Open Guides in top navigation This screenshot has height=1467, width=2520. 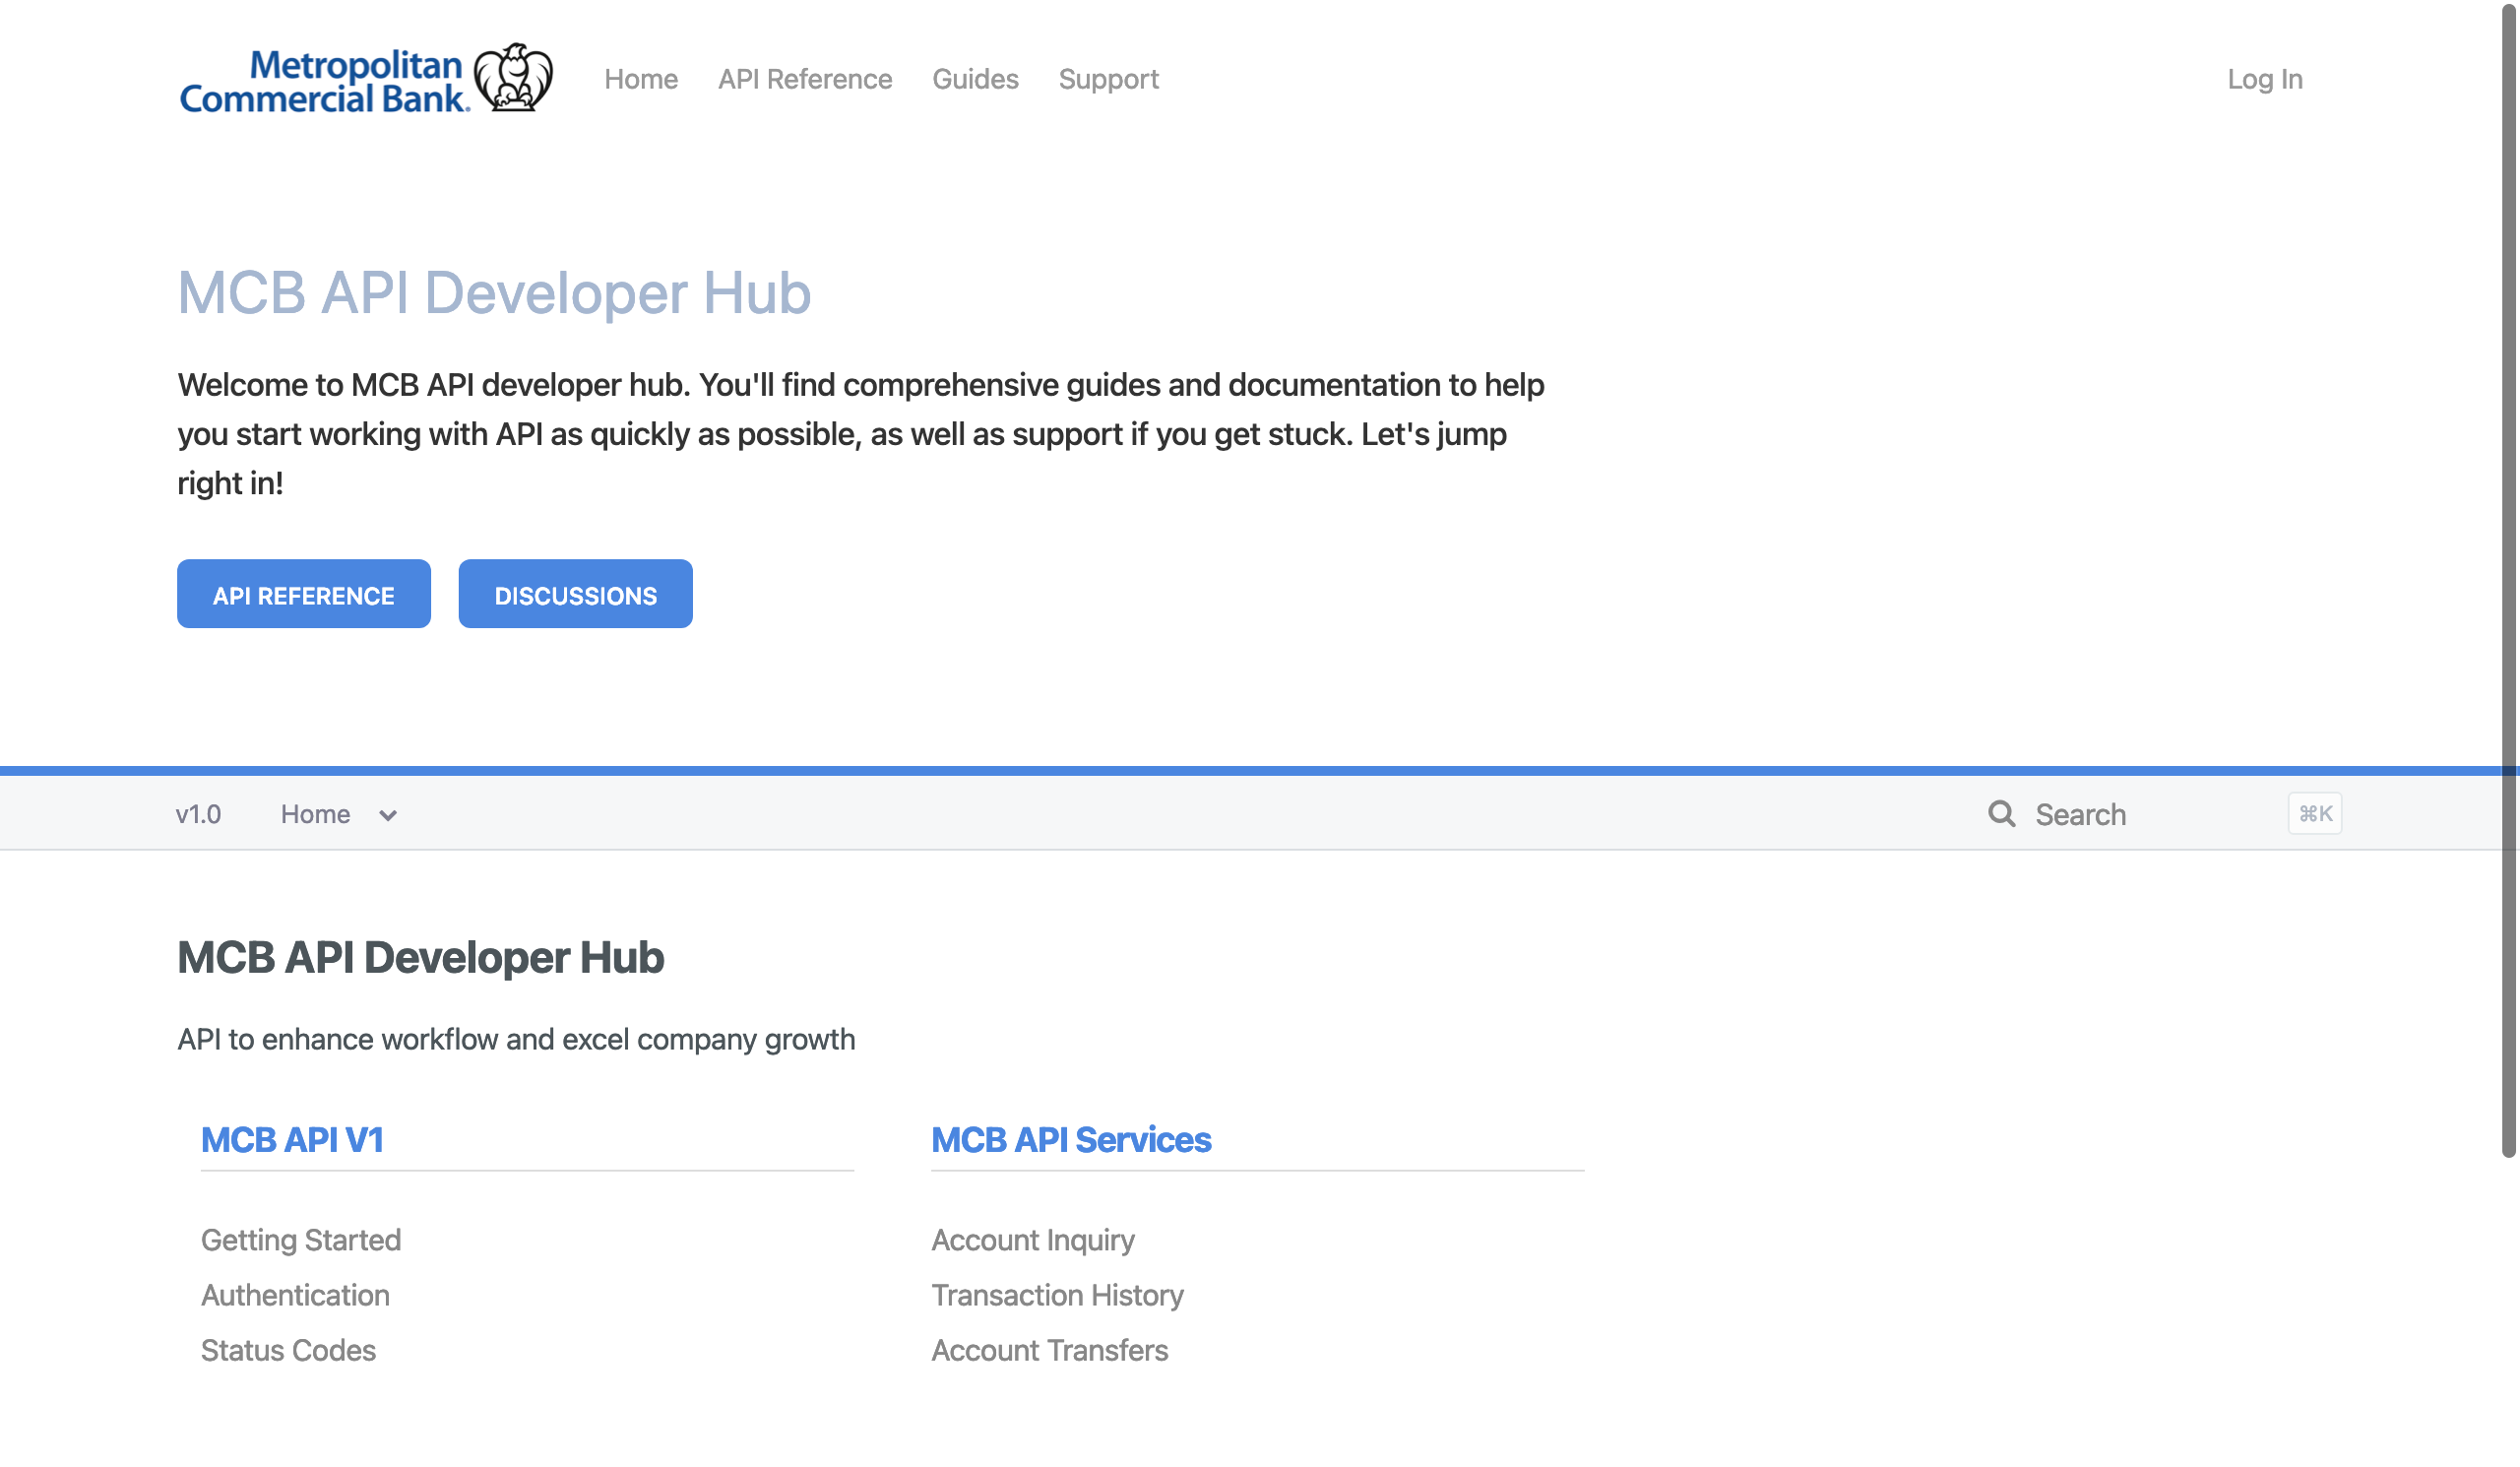point(975,79)
